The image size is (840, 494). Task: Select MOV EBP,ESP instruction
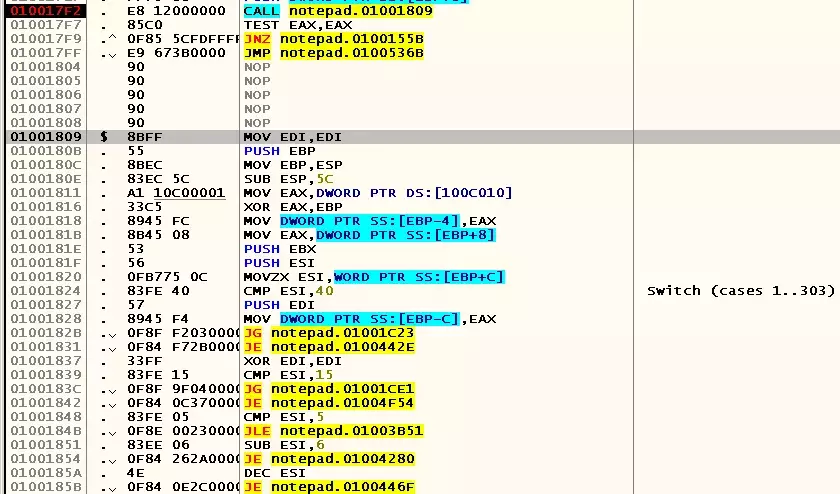(x=293, y=165)
